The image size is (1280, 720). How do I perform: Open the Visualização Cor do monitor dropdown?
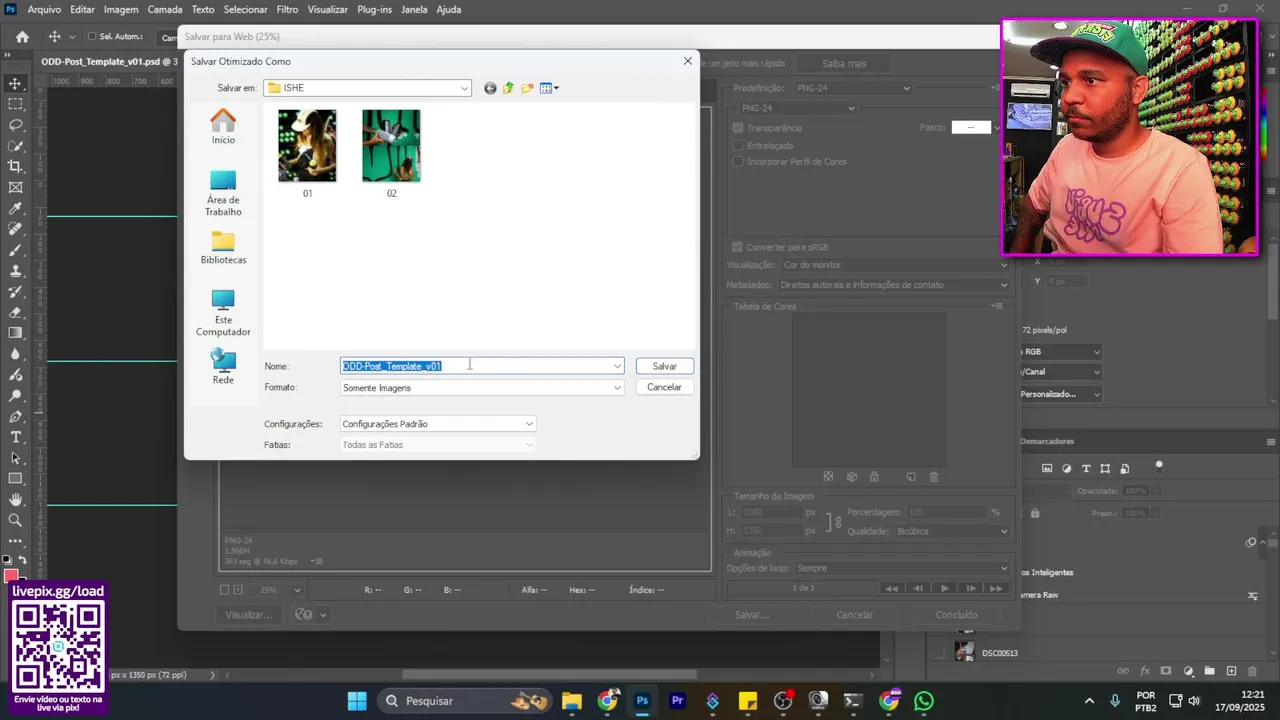pyautogui.click(x=895, y=265)
